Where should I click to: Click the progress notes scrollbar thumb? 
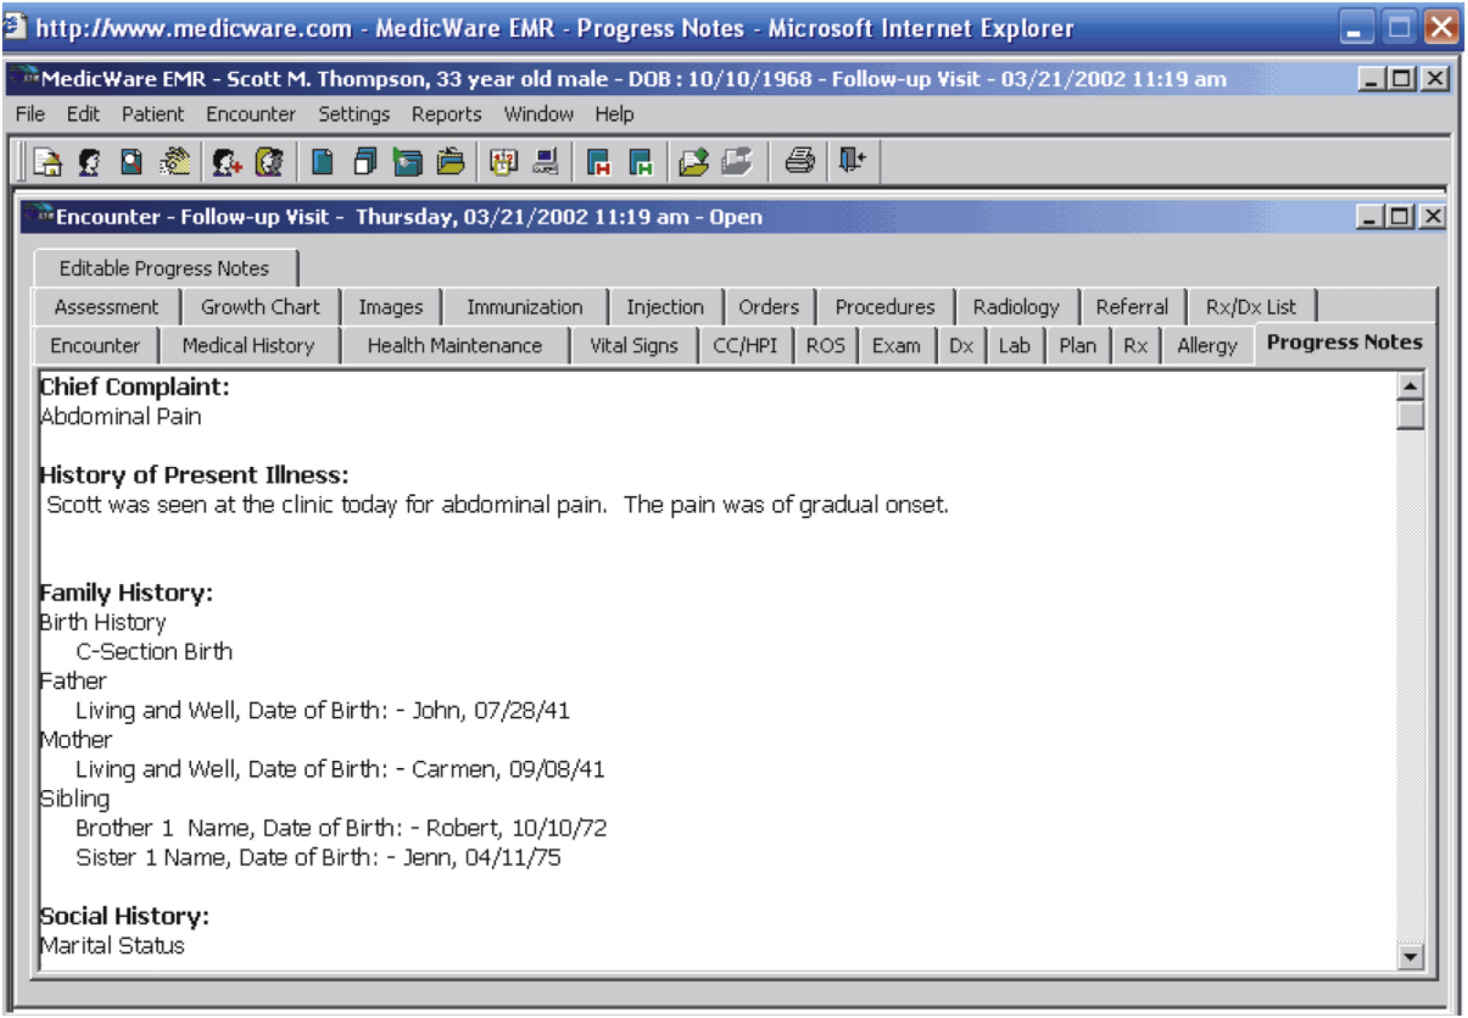(x=1410, y=415)
